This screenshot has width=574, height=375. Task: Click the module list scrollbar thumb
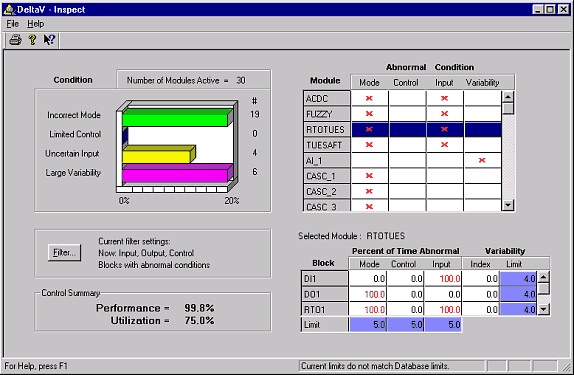[x=508, y=109]
